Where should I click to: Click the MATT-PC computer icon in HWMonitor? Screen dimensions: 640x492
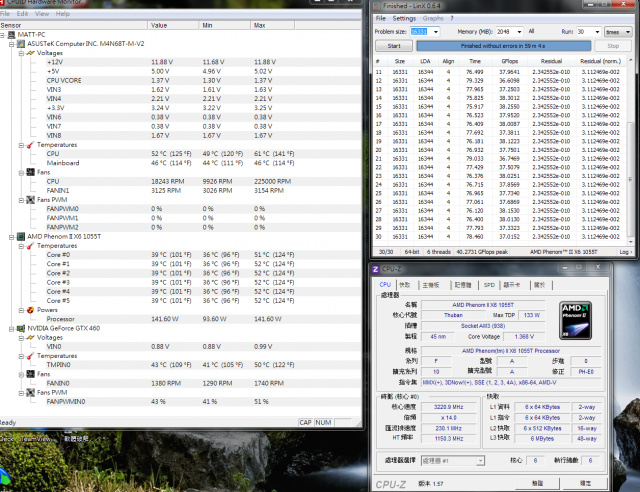[x=11, y=35]
